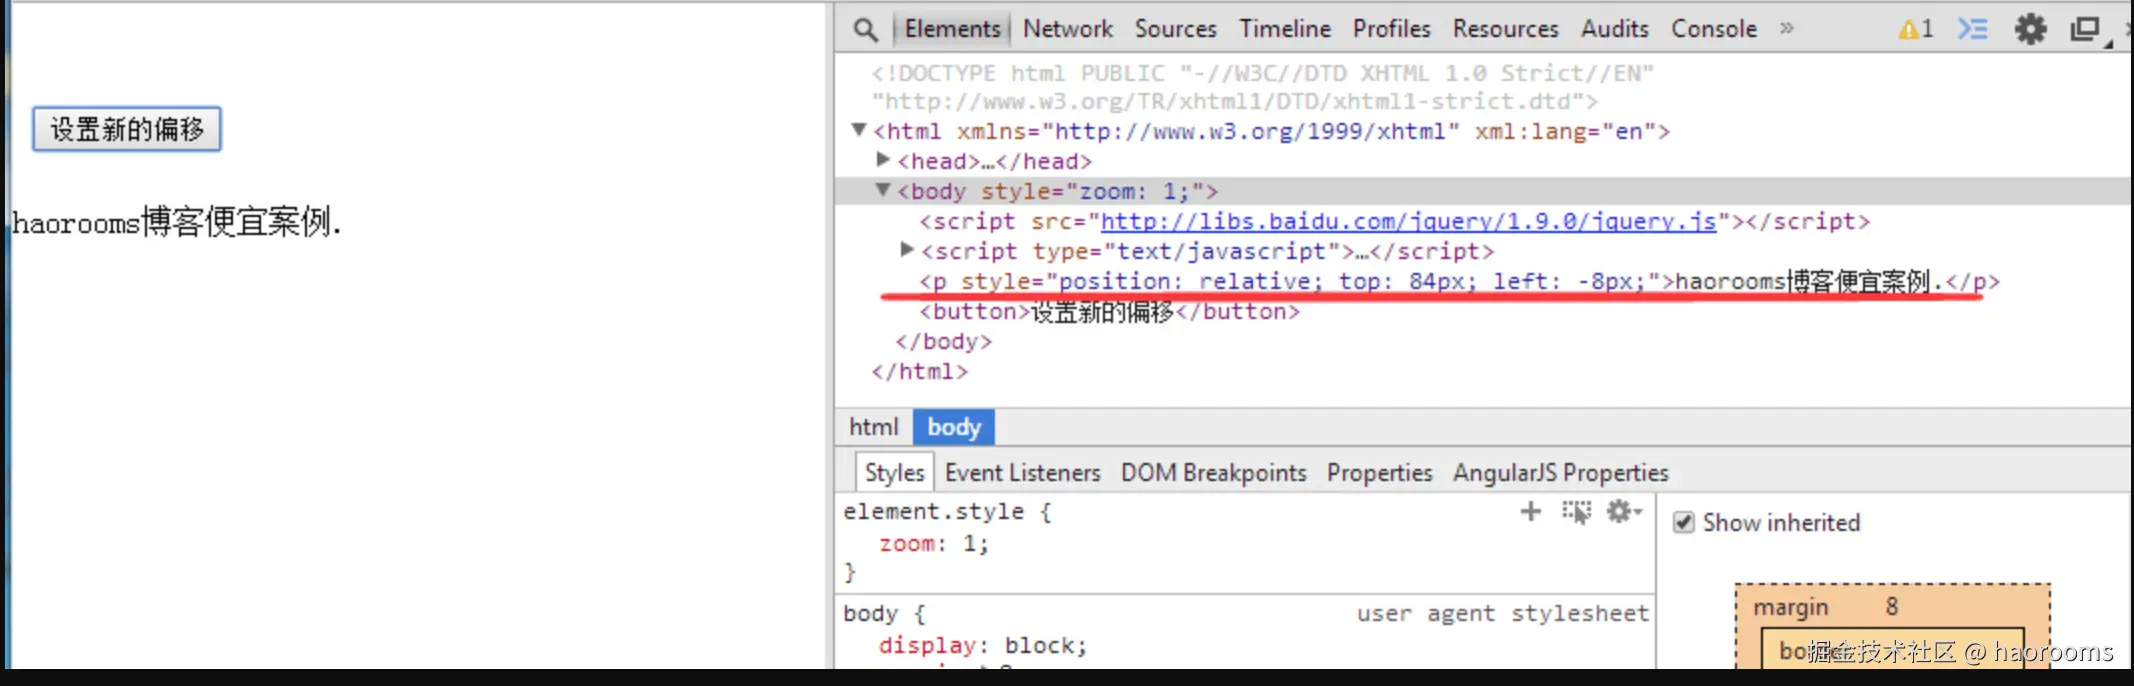Click the search magnifier icon in DevTools
Viewport: 2134px width, 686px height.
point(866,30)
